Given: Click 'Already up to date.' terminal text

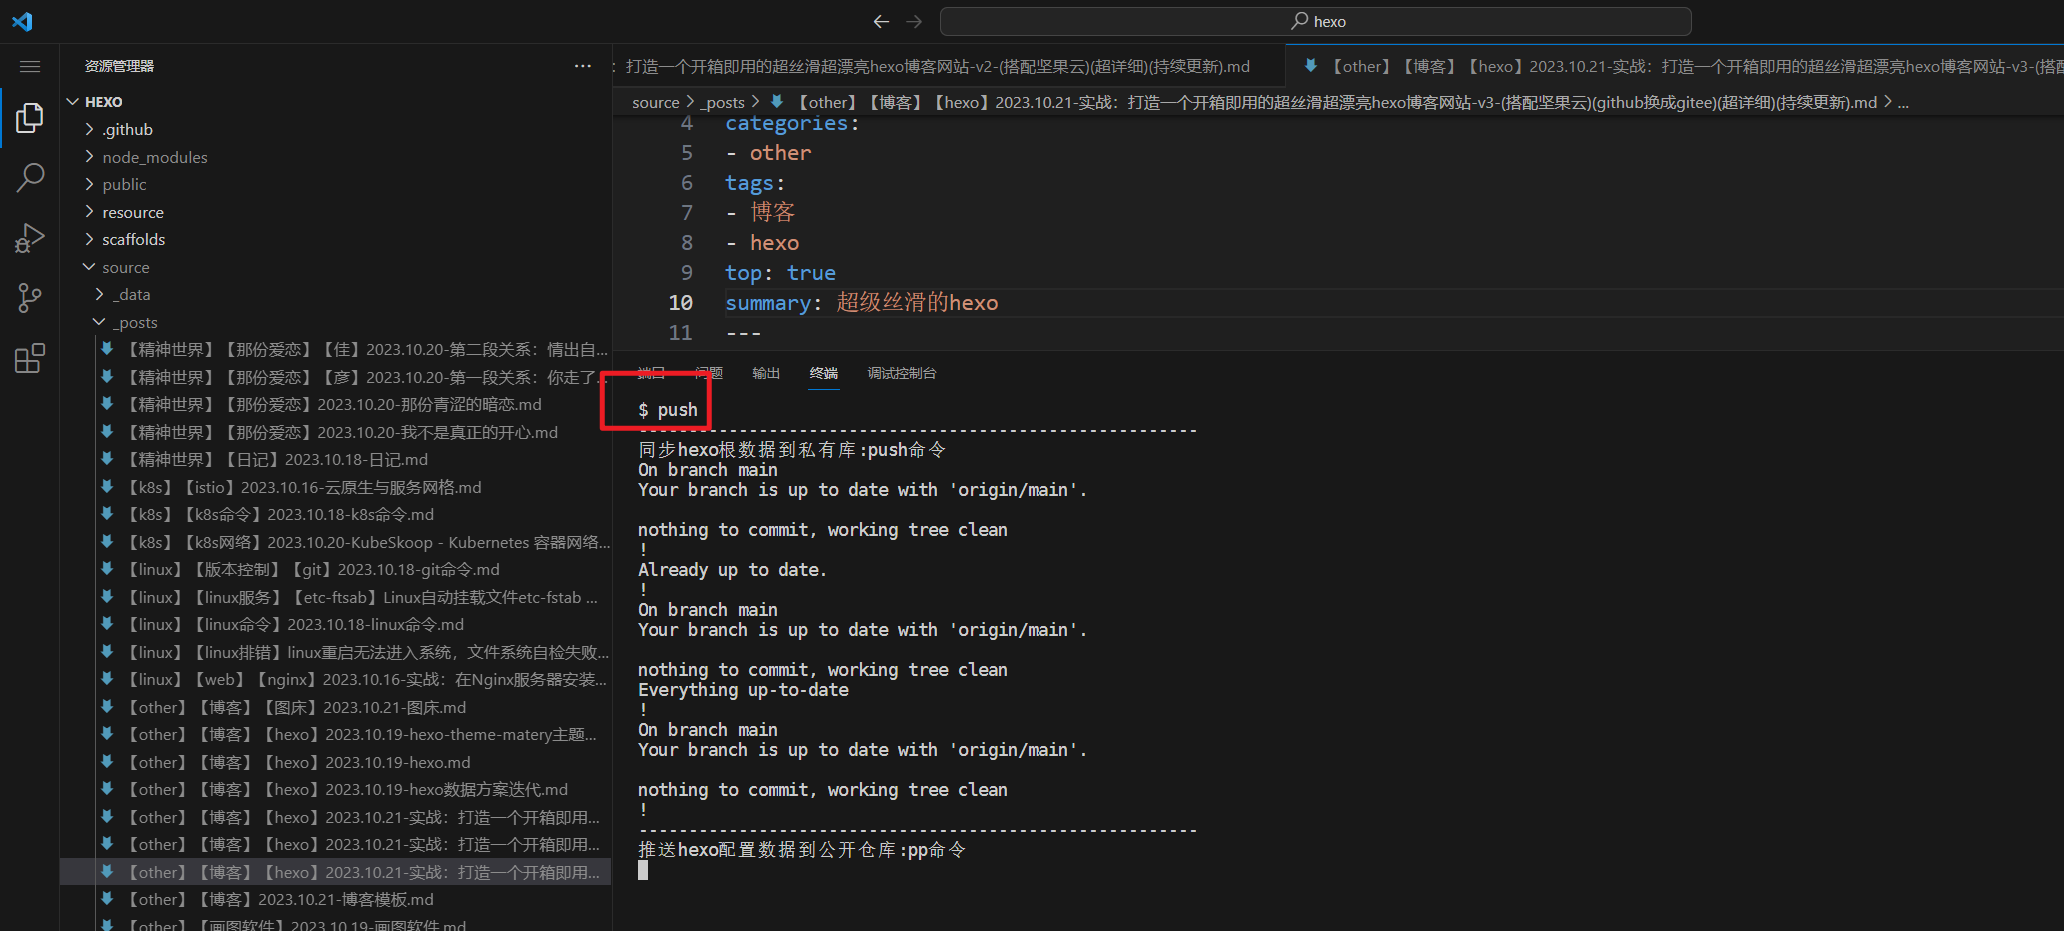Looking at the screenshot, I should coord(732,570).
